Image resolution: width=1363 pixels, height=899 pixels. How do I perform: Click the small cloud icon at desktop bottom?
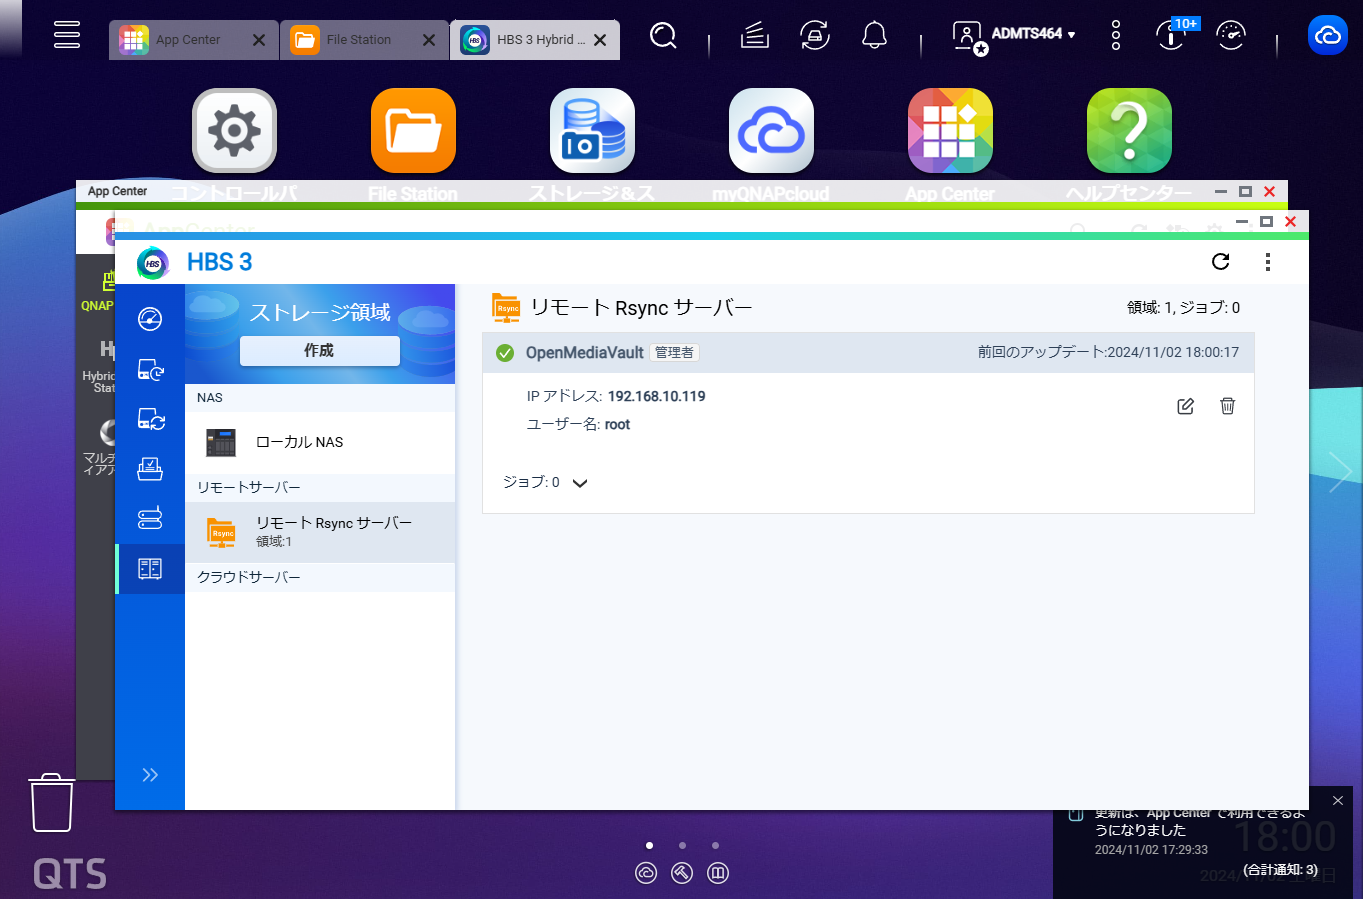[x=646, y=873]
